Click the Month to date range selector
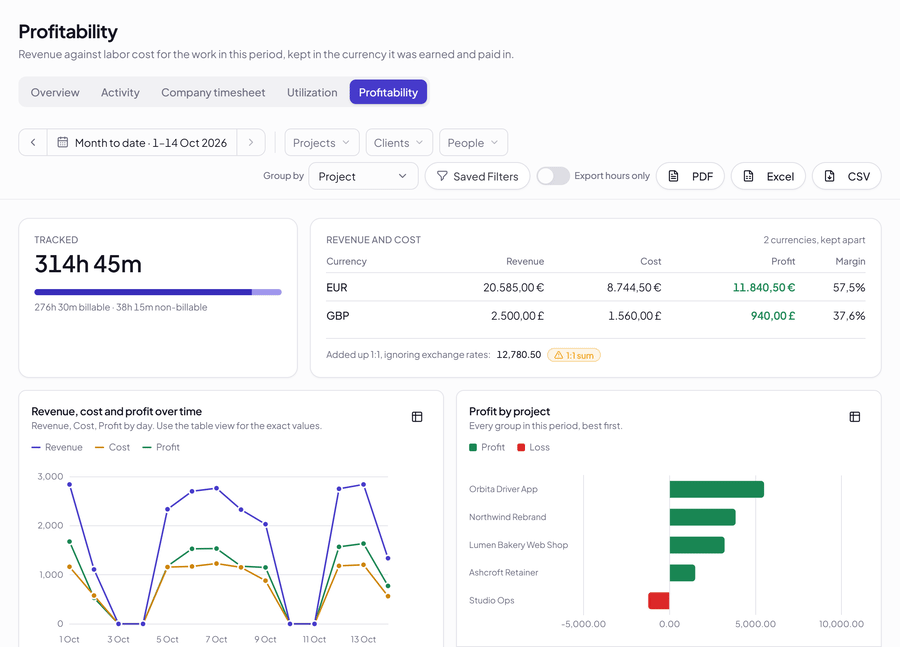900x647 pixels. [142, 142]
